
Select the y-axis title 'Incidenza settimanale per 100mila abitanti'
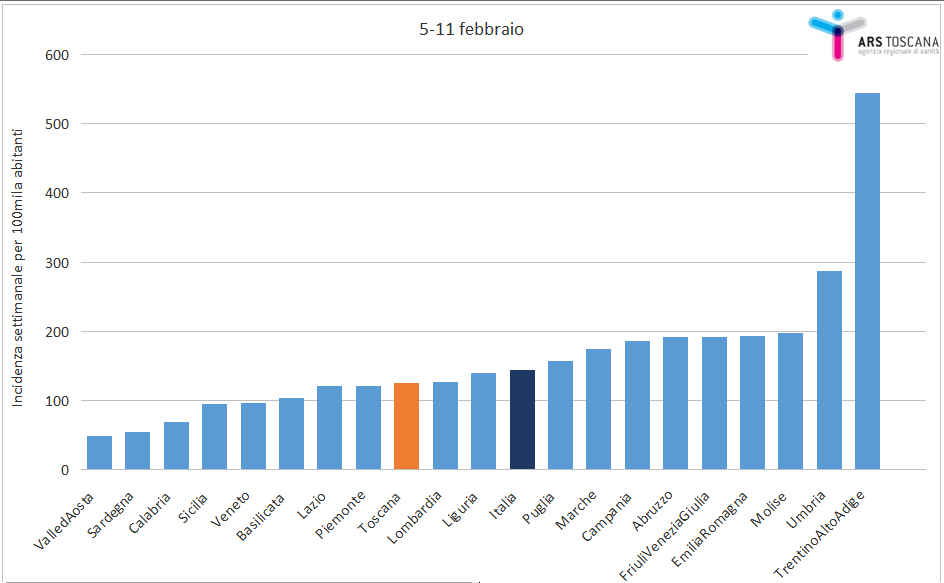coord(17,267)
